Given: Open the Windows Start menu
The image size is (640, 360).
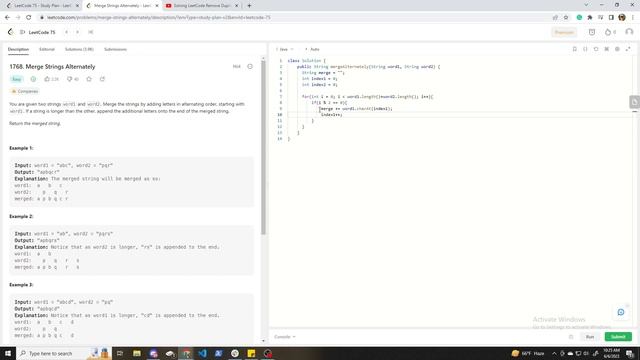Looking at the screenshot, I should point(8,353).
